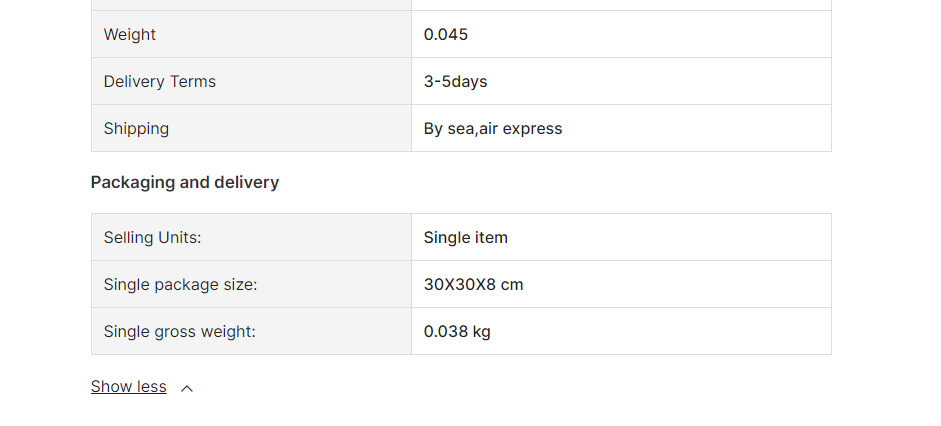
Task: Click the 0.038 kg value
Action: (457, 331)
